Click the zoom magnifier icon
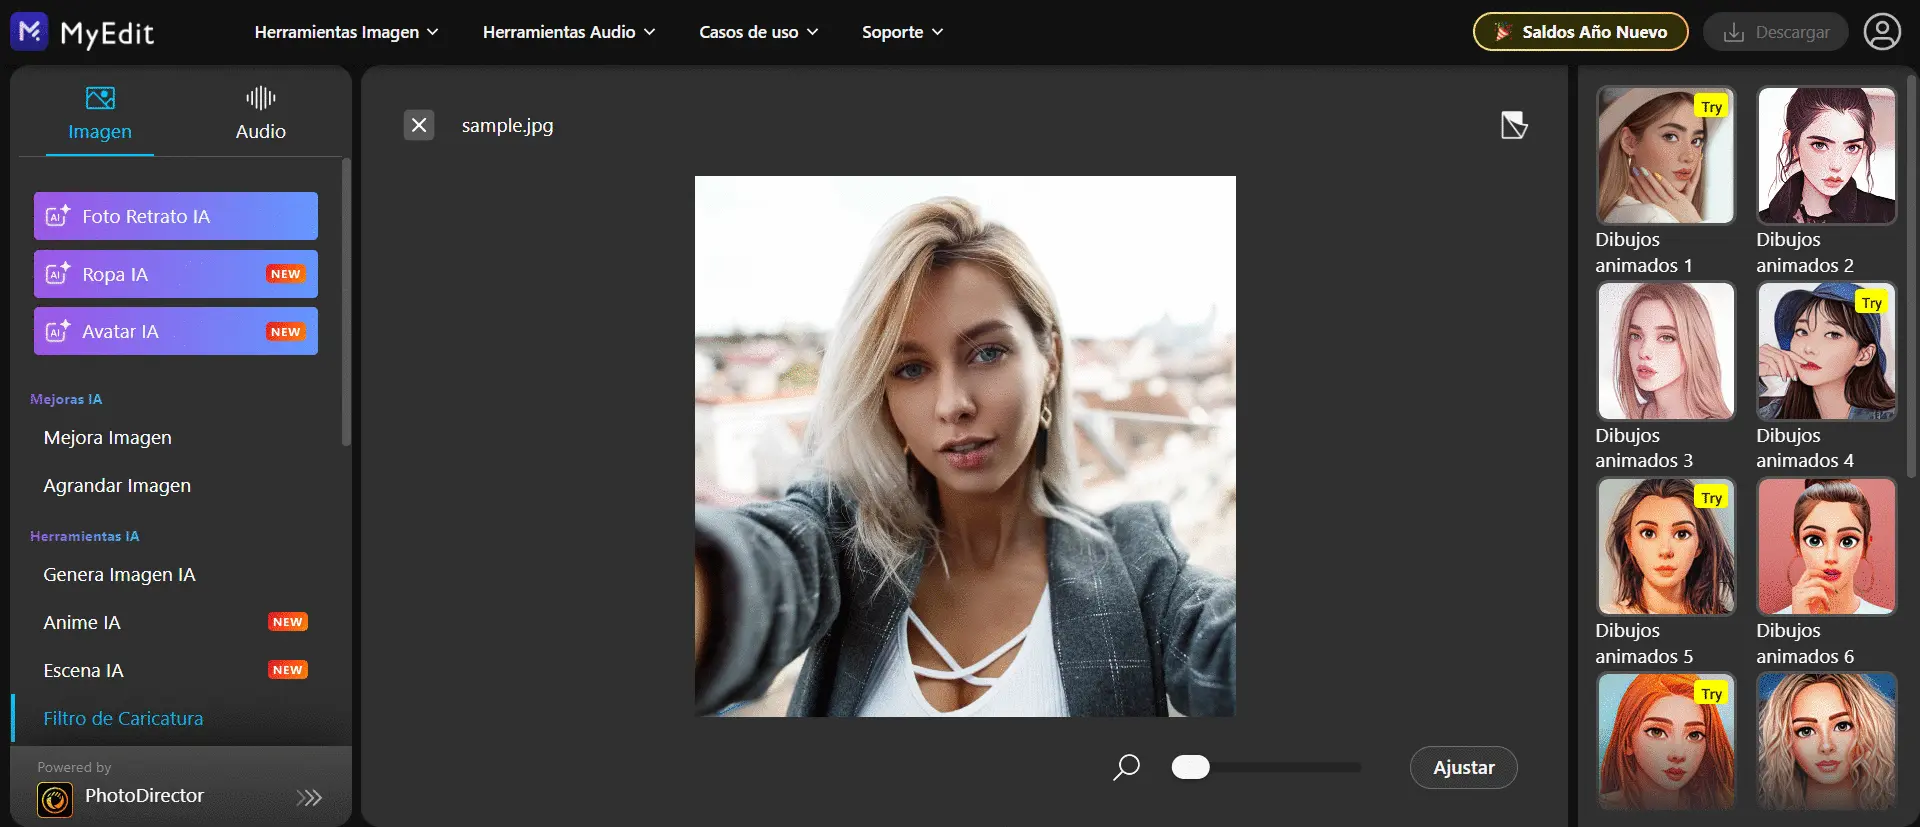The image size is (1920, 827). click(x=1127, y=767)
